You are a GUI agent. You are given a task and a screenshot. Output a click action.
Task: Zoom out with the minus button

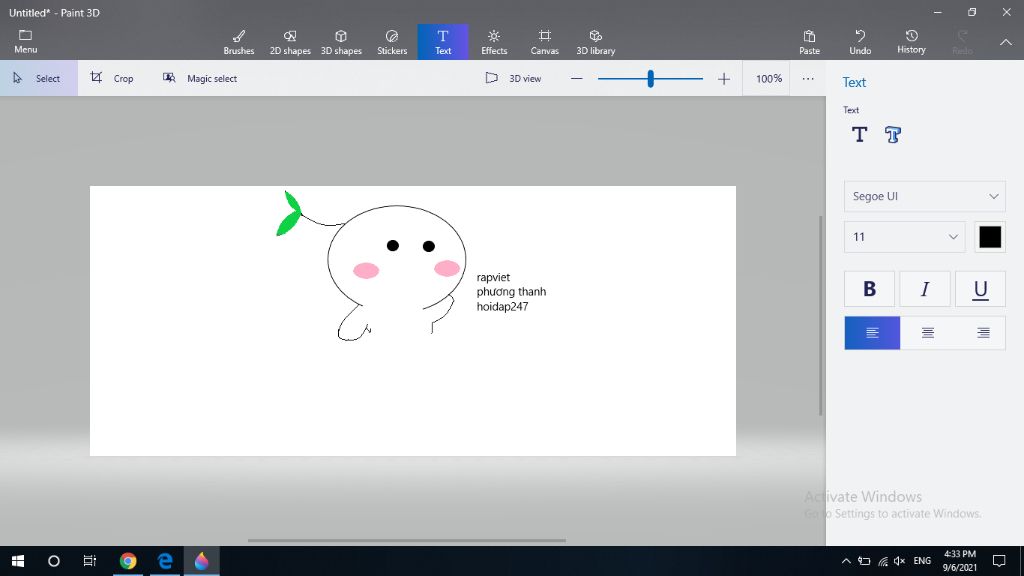click(576, 79)
